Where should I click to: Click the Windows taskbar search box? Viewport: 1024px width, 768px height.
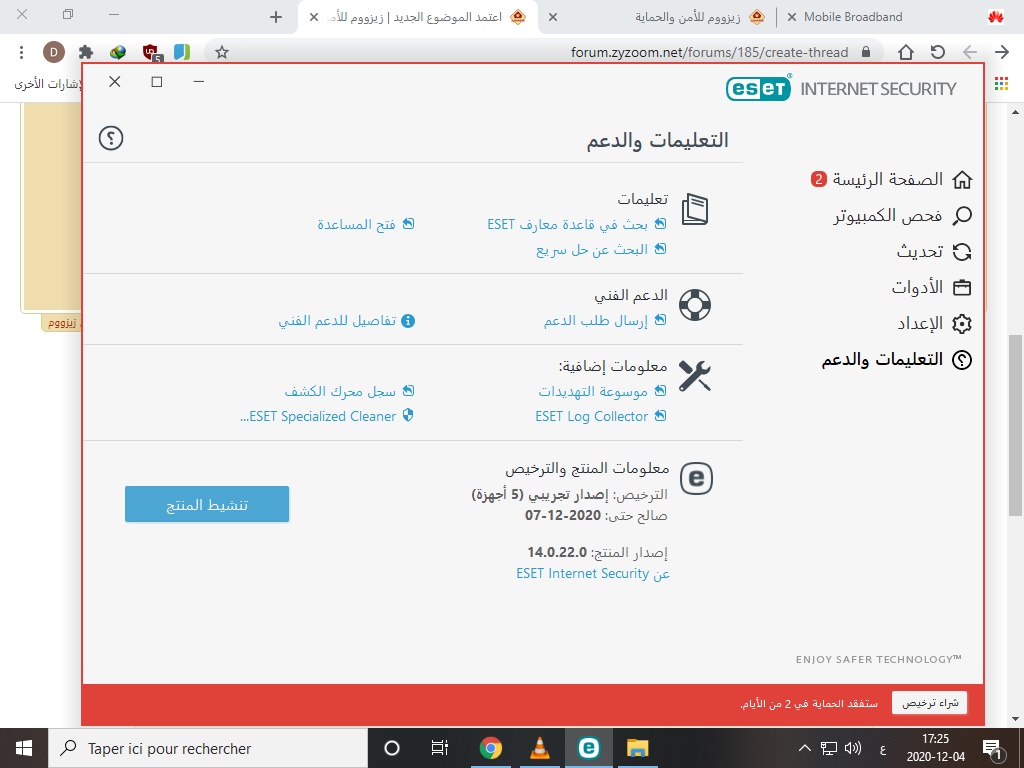point(208,748)
